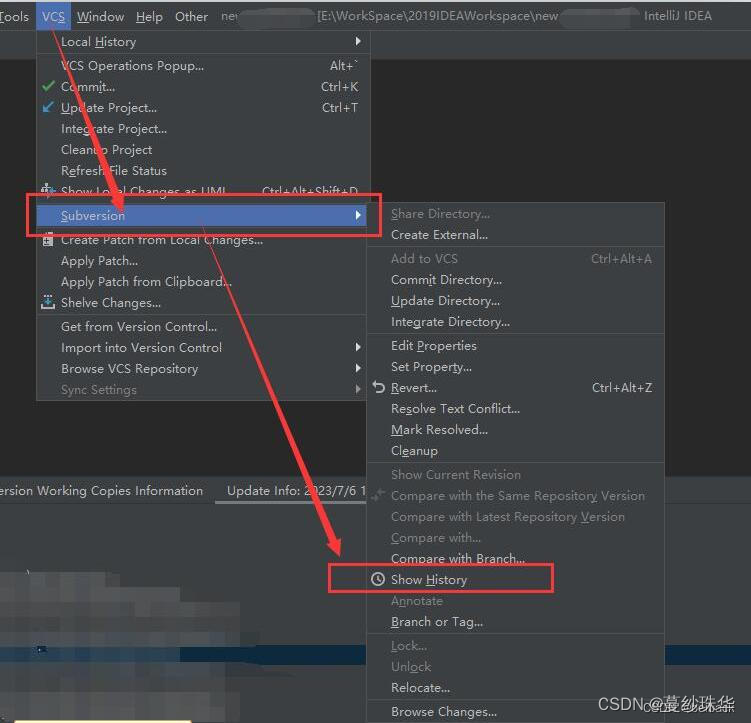
Task: Select Set Property... submenu item
Action: [515, 366]
